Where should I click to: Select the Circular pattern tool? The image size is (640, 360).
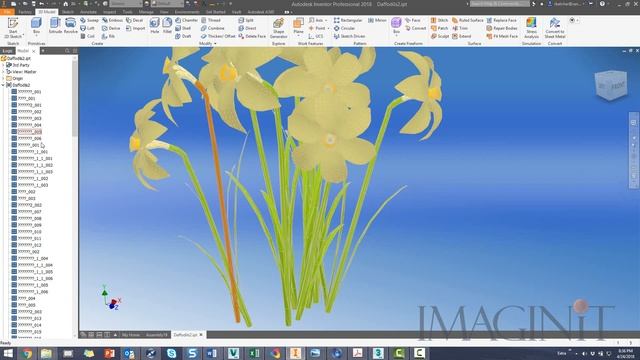point(344,28)
